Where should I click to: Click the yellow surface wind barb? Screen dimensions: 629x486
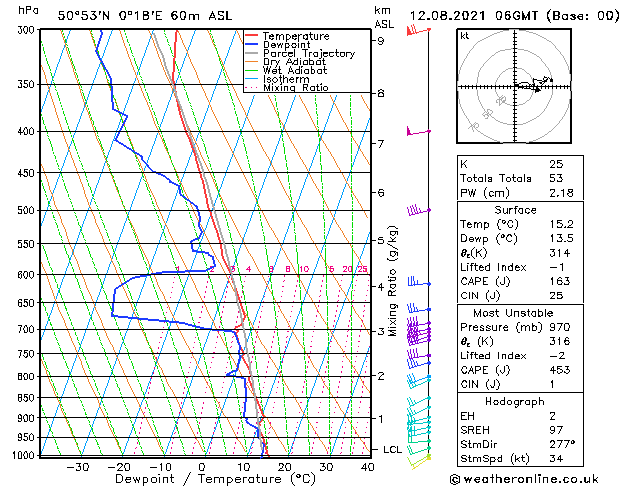point(419,462)
